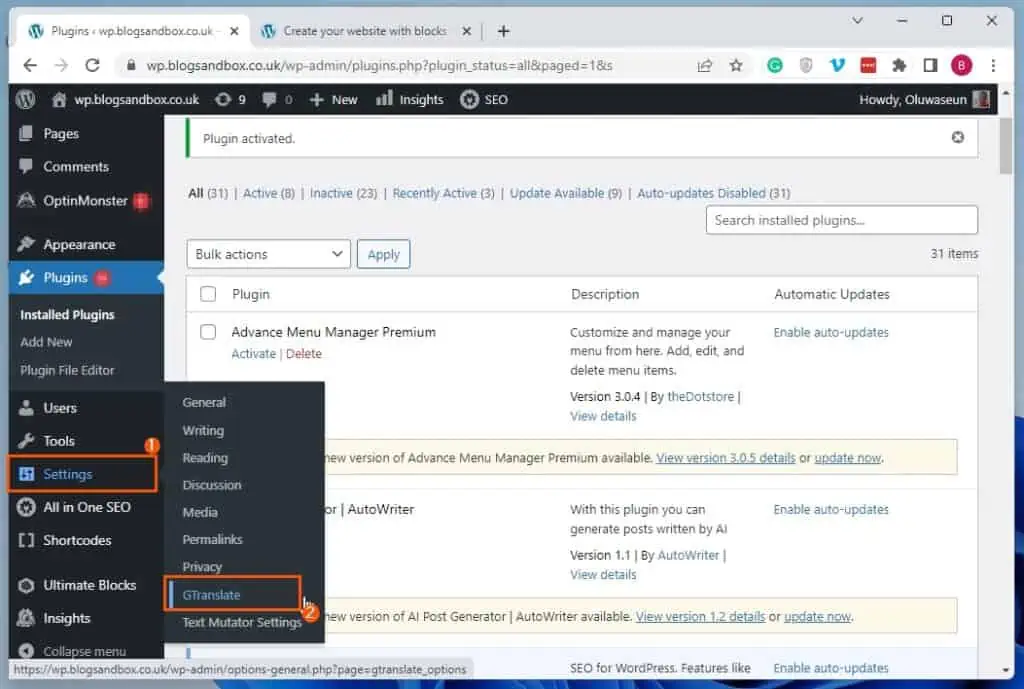Open Users in the sidebar

click(59, 408)
